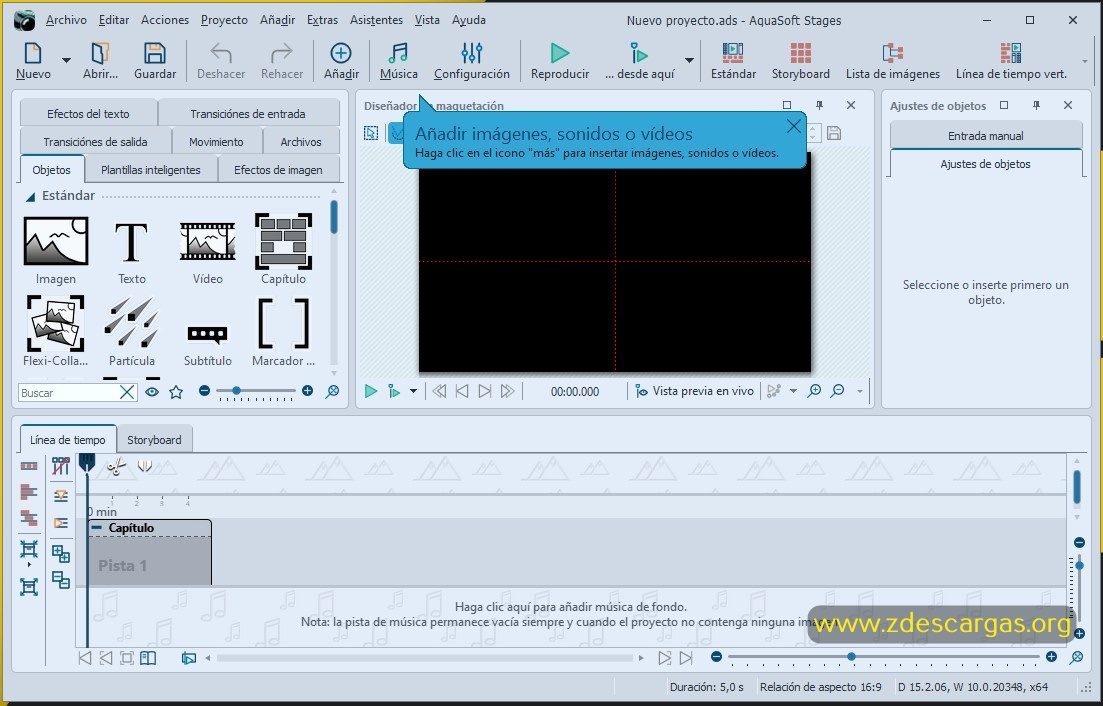Switch to Línea de tiempo vert. layout

pos(1011,61)
